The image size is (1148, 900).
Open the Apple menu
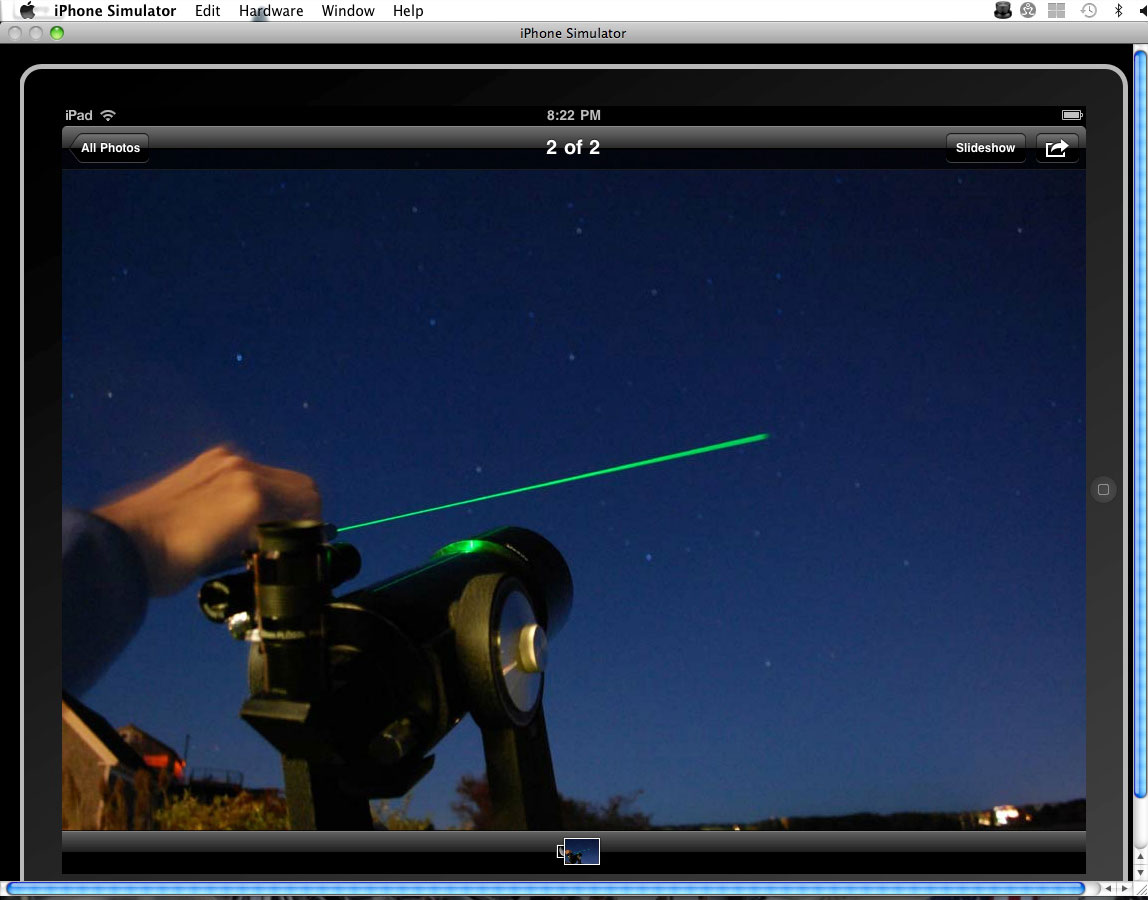pos(27,10)
